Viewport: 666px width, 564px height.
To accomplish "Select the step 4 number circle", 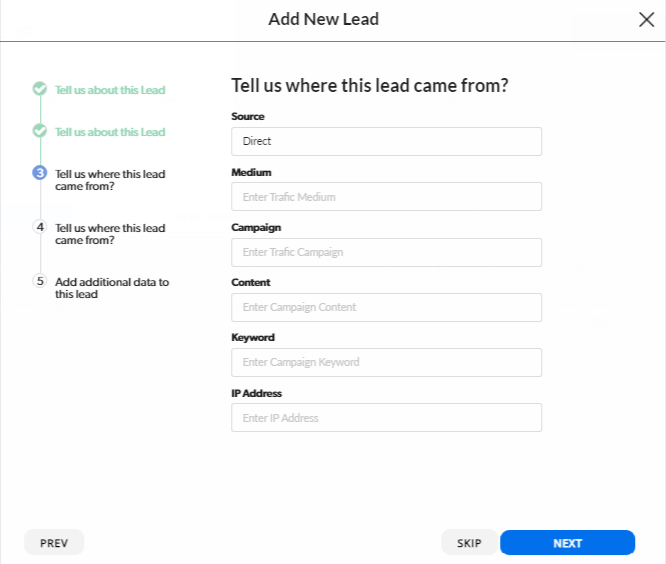I will (x=40, y=227).
